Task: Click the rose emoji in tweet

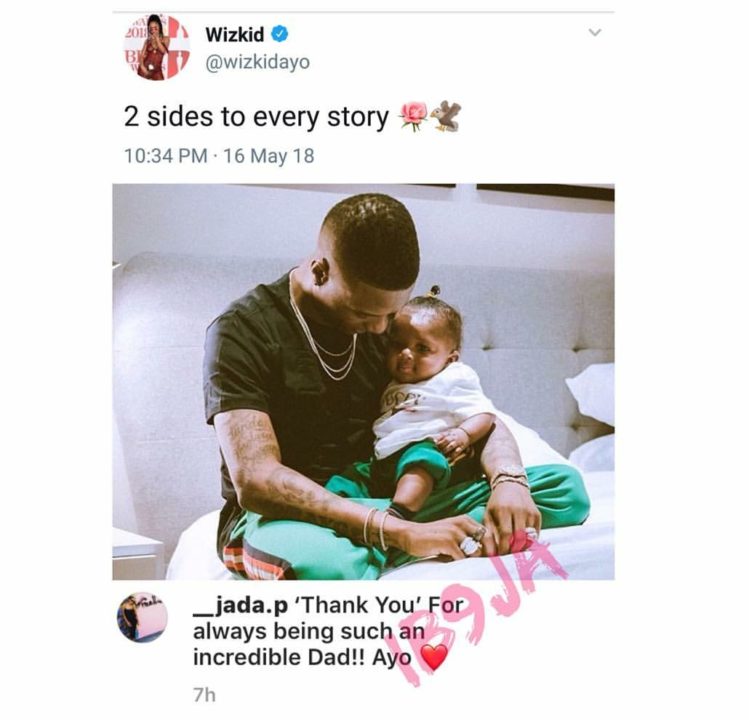Action: pos(413,116)
